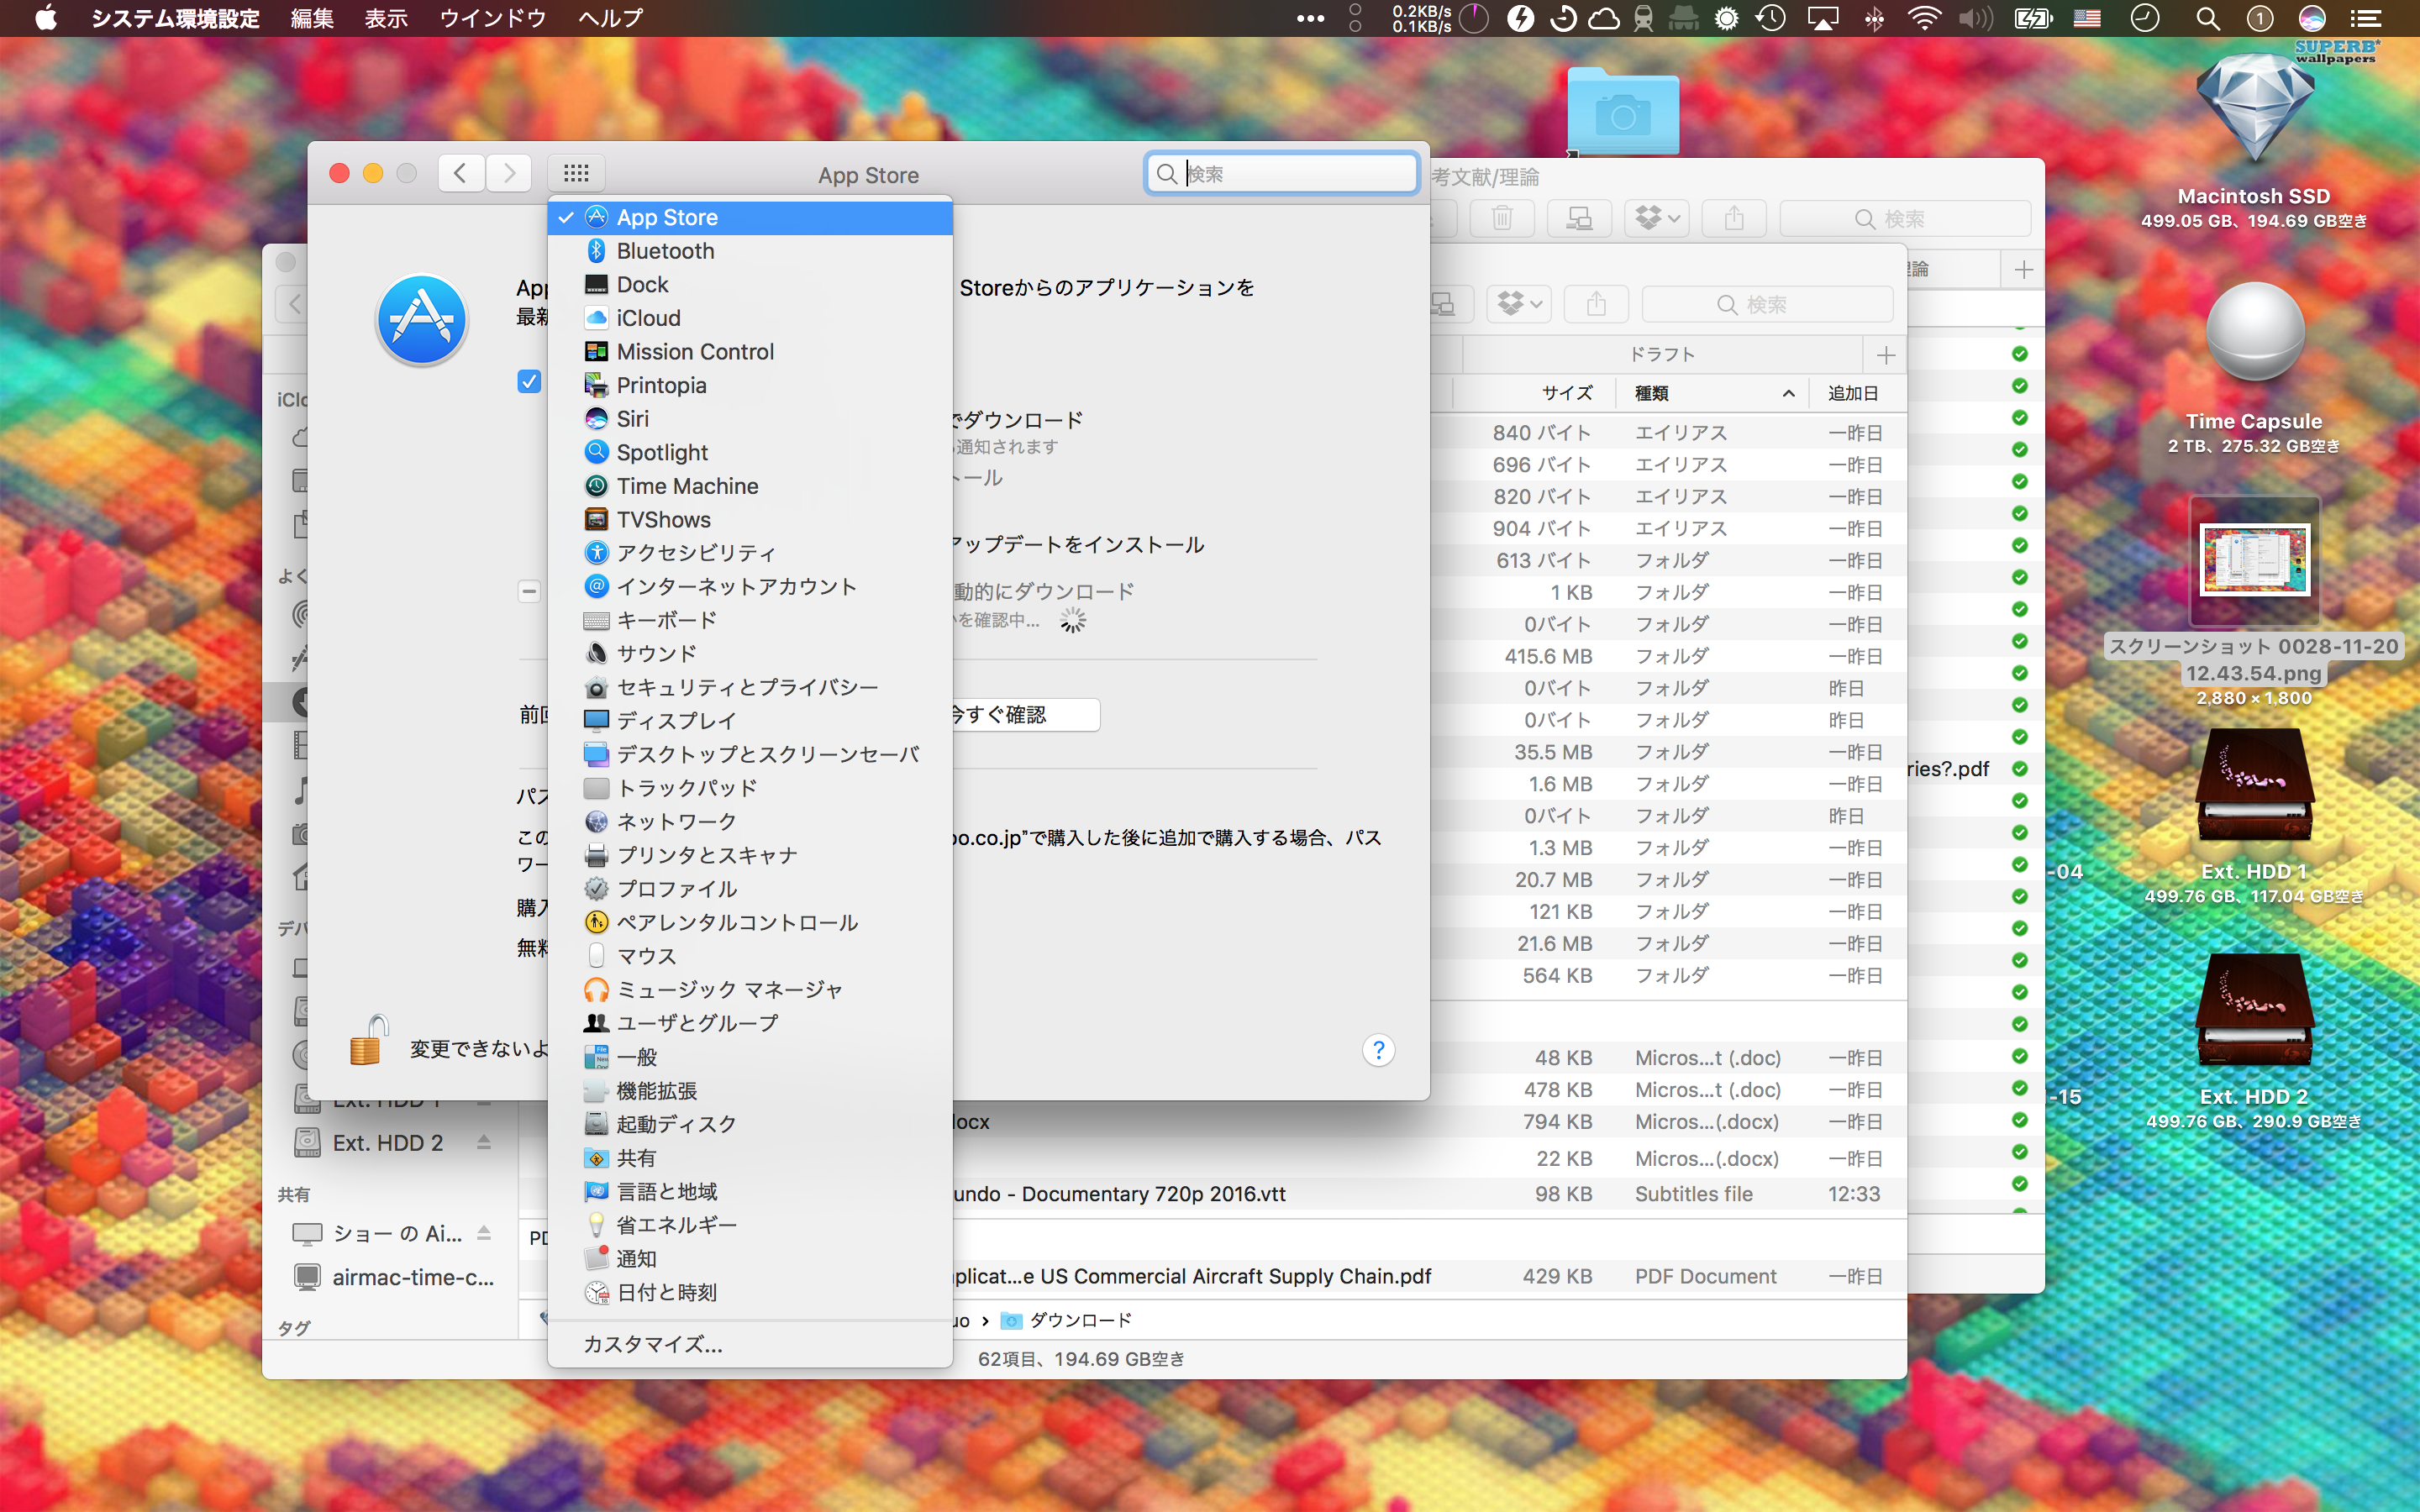Choose Mission Control in the list
This screenshot has width=2420, height=1512.
click(750, 352)
